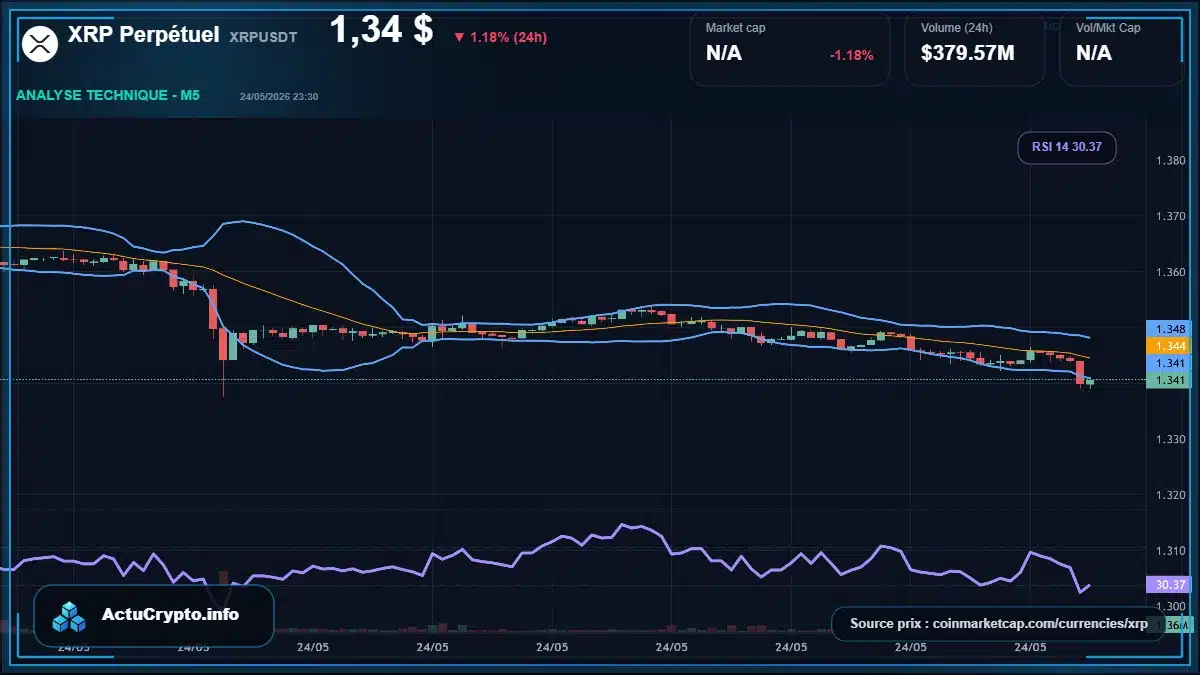The image size is (1200, 675).
Task: Click the "XRP Perpétuel" title
Action: point(143,35)
